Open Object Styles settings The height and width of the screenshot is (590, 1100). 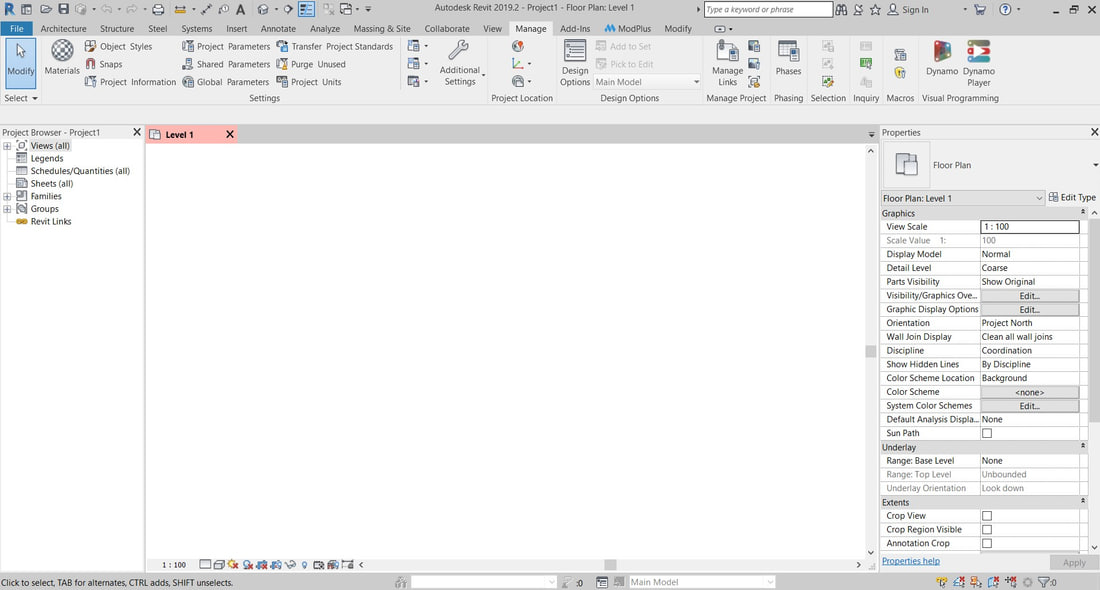point(119,46)
